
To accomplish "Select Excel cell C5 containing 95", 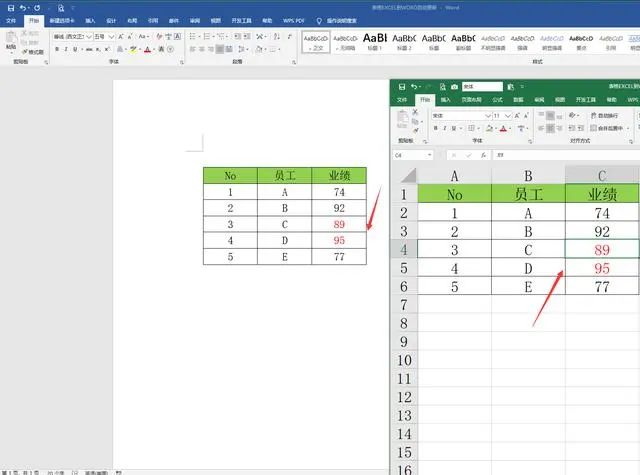I will tap(601, 269).
